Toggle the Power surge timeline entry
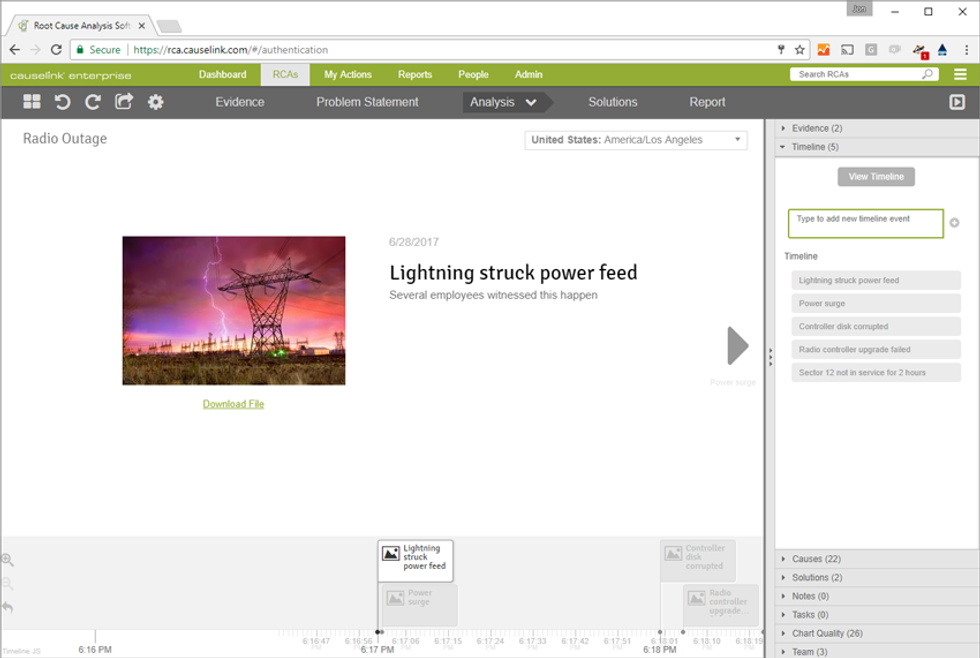Image resolution: width=980 pixels, height=658 pixels. point(876,303)
